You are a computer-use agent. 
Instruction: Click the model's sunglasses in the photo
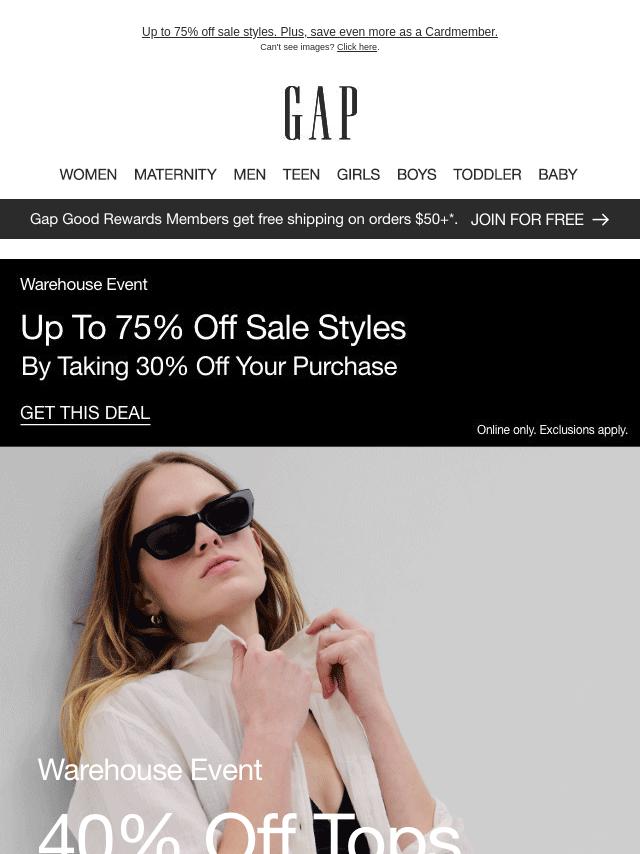click(x=192, y=524)
